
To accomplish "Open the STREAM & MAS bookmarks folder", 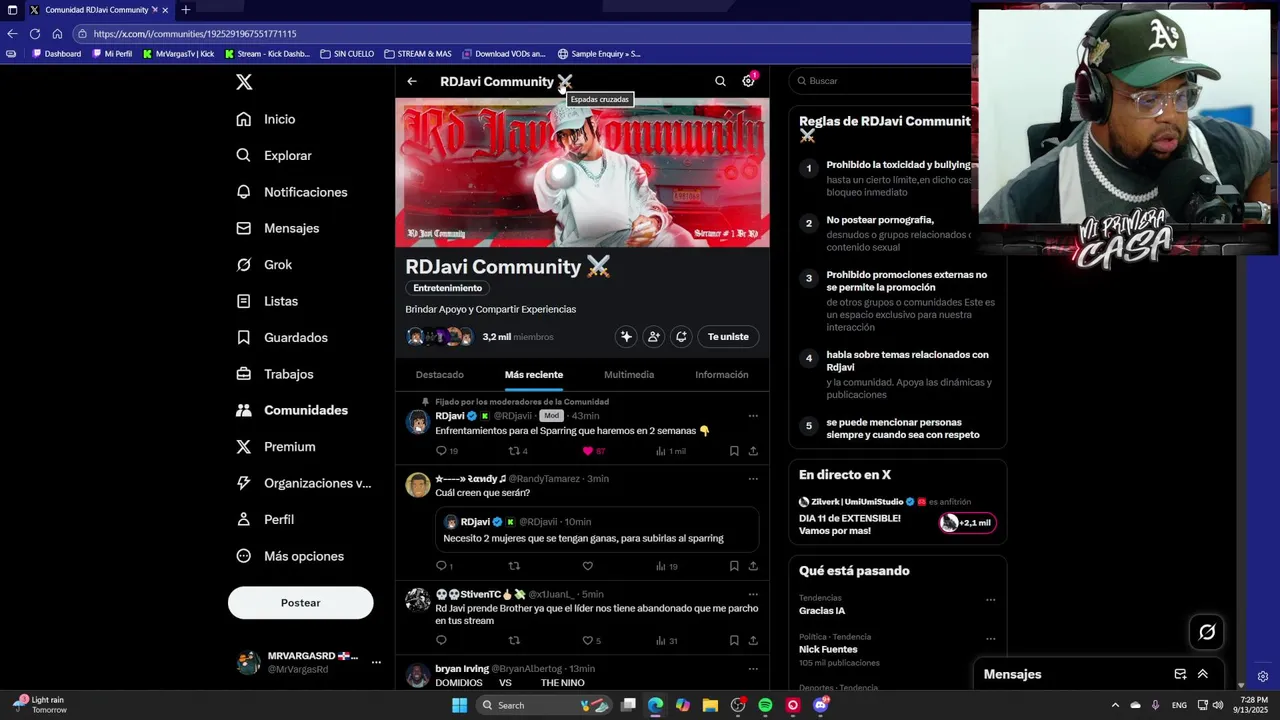I will click(417, 54).
